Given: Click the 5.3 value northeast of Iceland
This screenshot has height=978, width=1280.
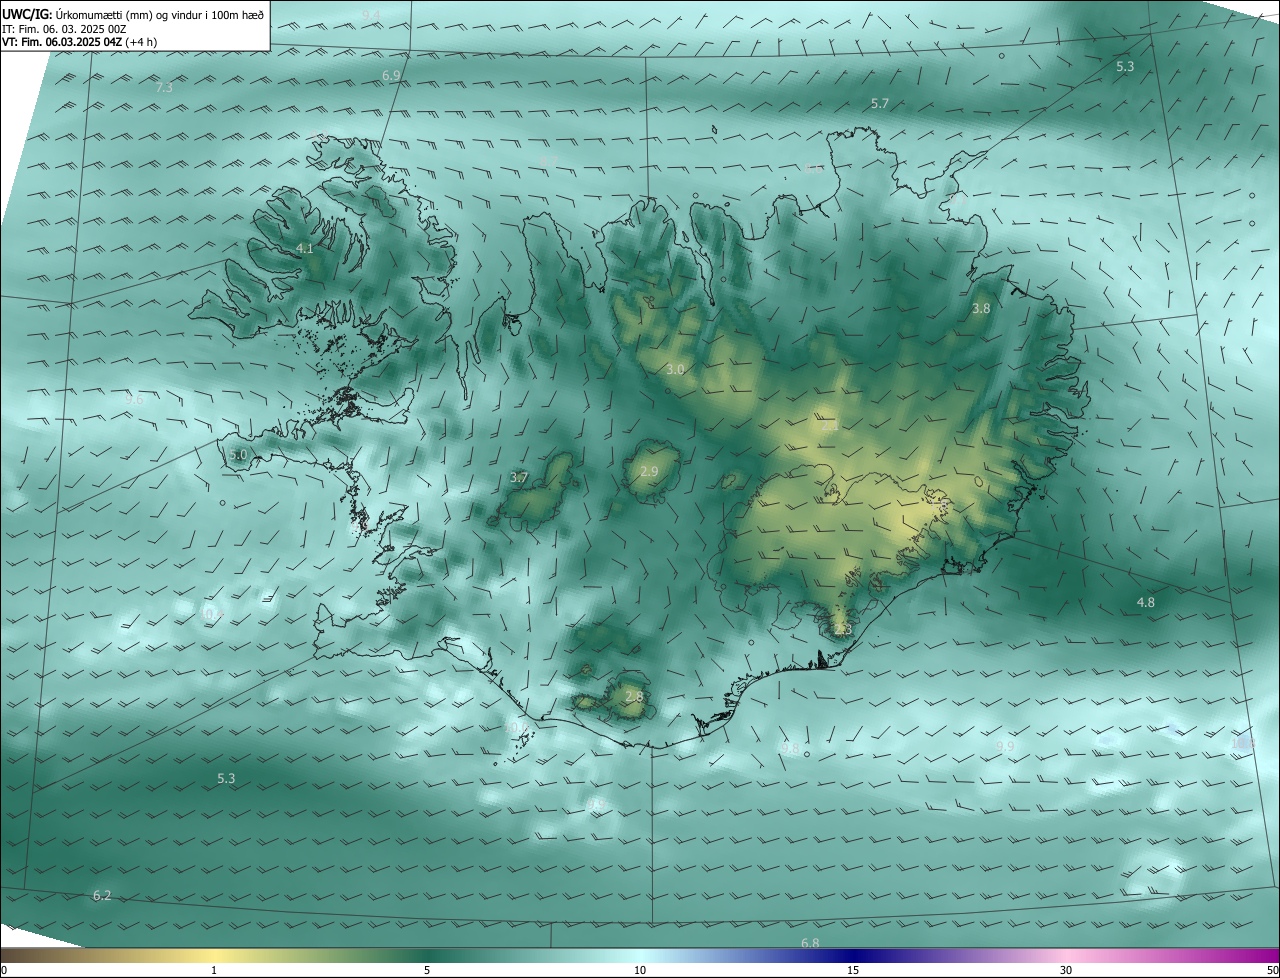Looking at the screenshot, I should tap(1125, 67).
